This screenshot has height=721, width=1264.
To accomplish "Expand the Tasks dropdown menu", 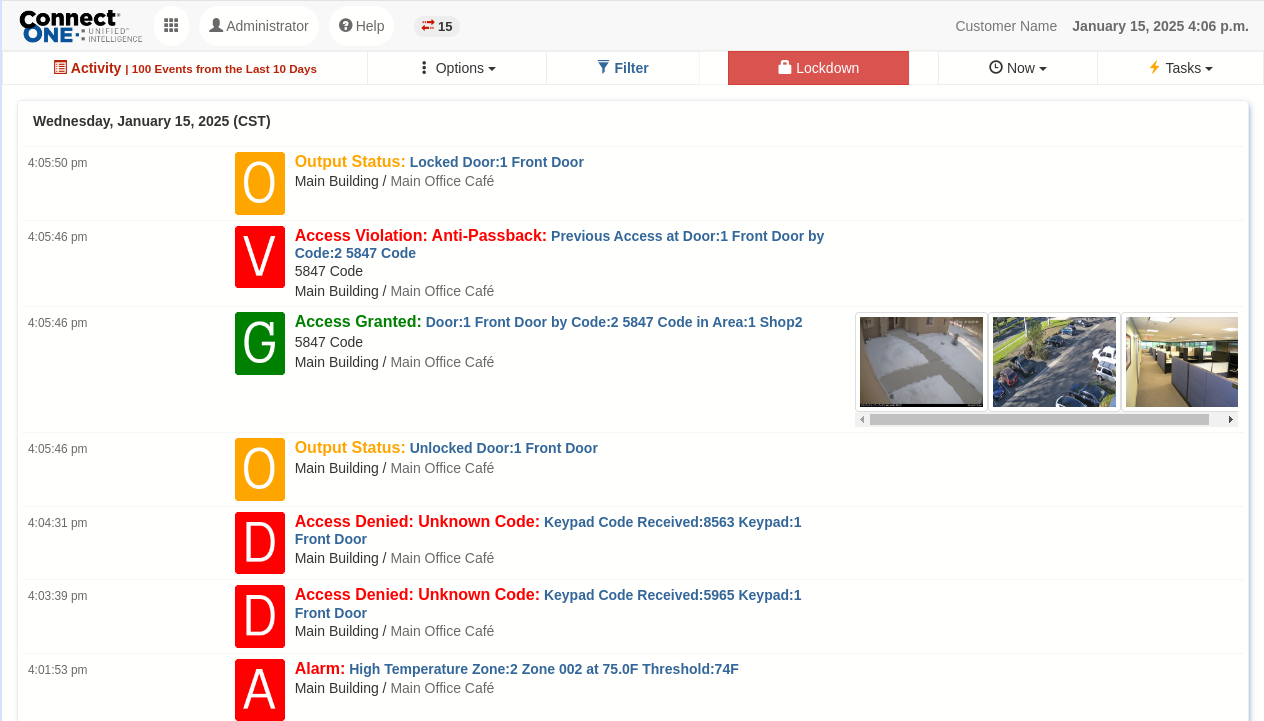I will (1181, 68).
